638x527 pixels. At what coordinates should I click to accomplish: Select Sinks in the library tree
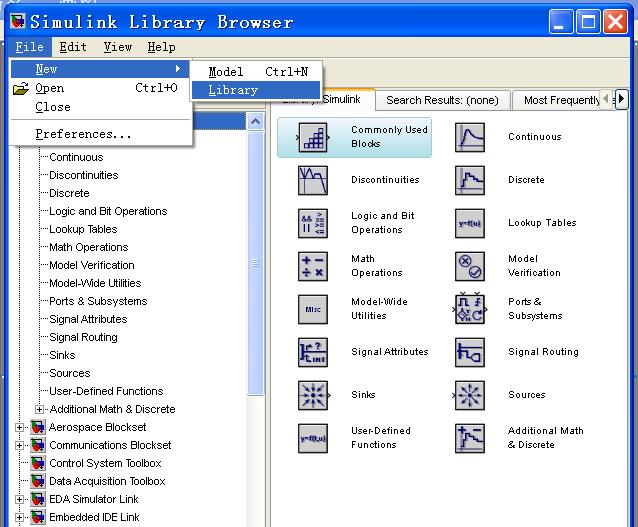[62, 355]
